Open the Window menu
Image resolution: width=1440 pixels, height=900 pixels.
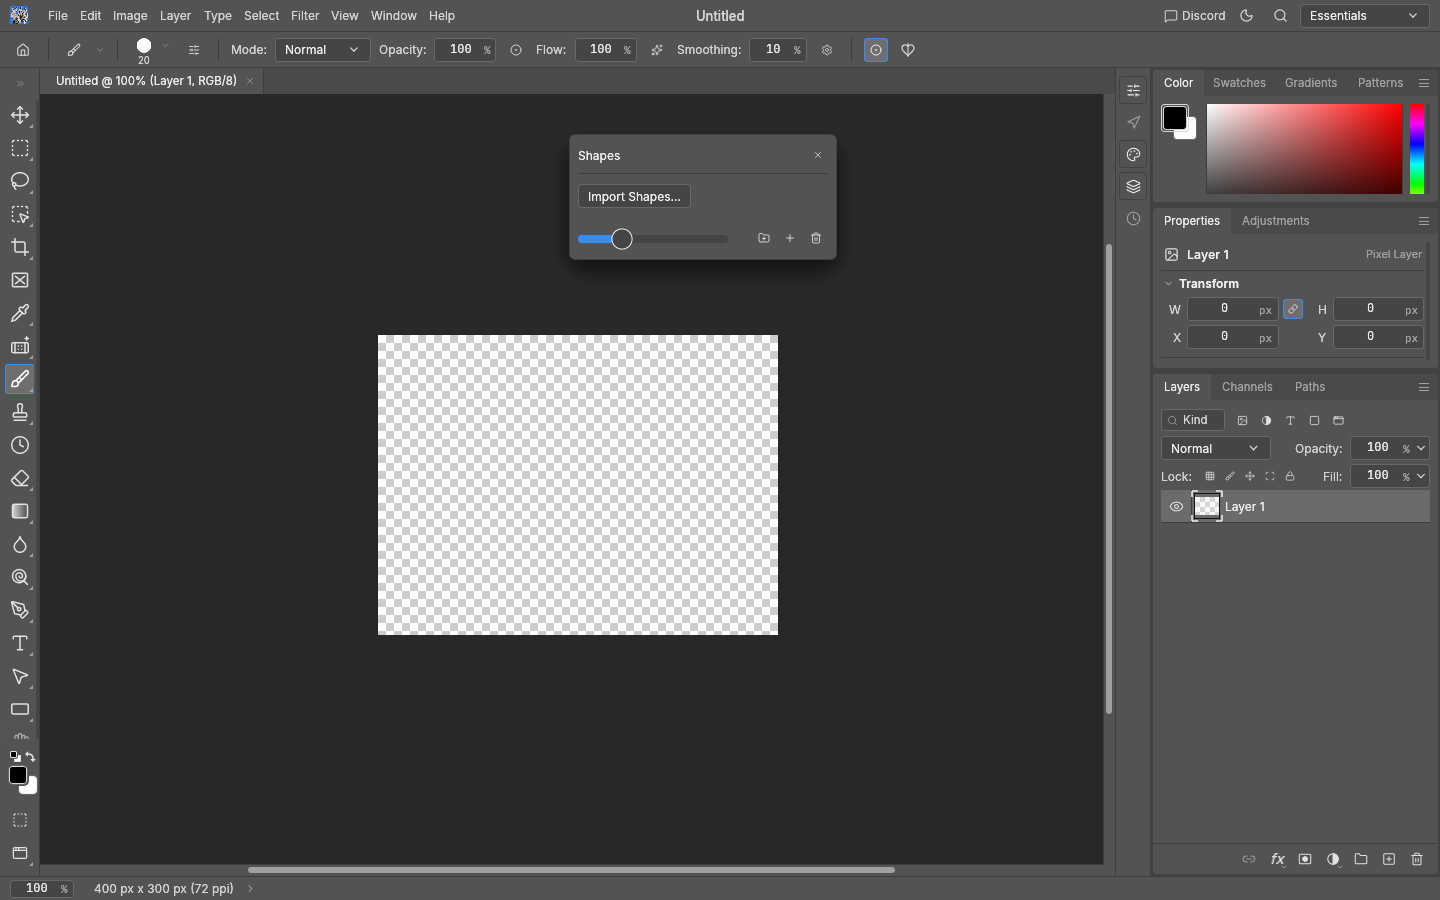[393, 16]
